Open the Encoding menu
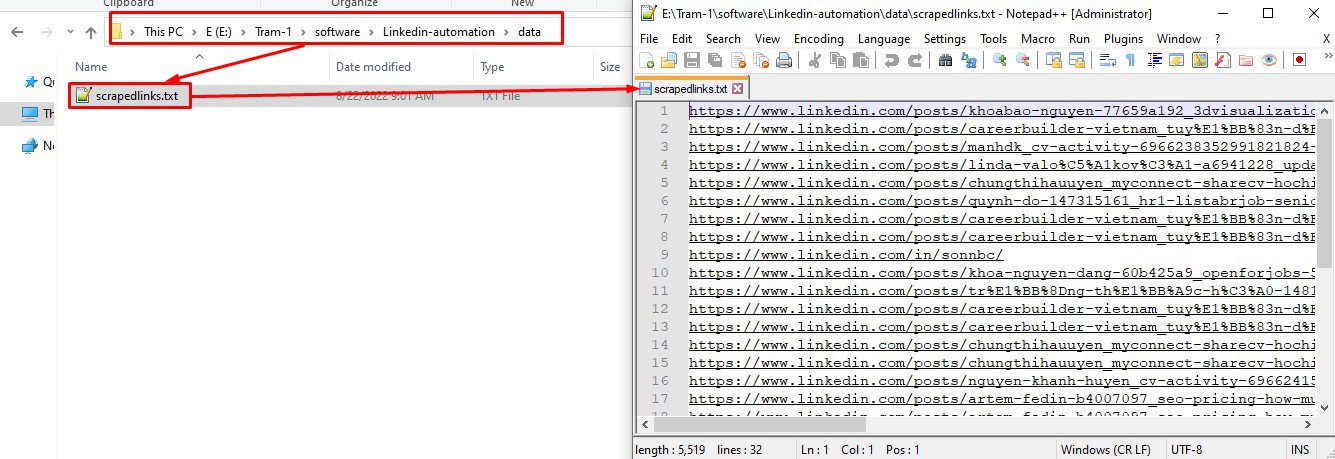The width and height of the screenshot is (1335, 459). (818, 39)
